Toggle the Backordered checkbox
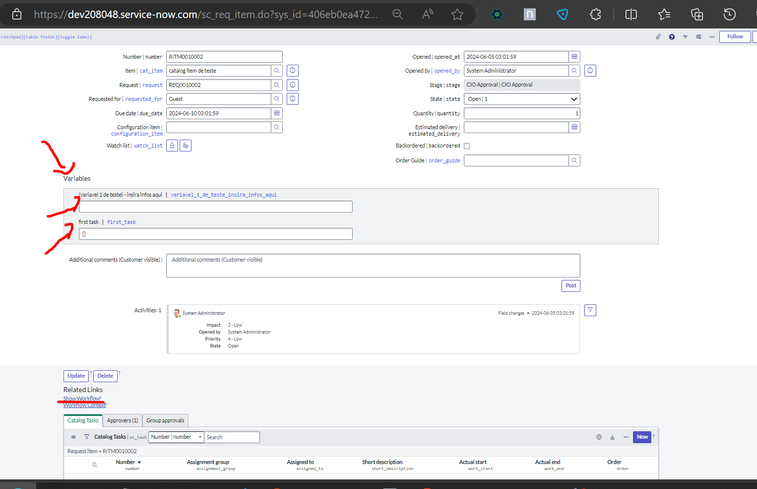This screenshot has width=757, height=489. pyautogui.click(x=467, y=146)
